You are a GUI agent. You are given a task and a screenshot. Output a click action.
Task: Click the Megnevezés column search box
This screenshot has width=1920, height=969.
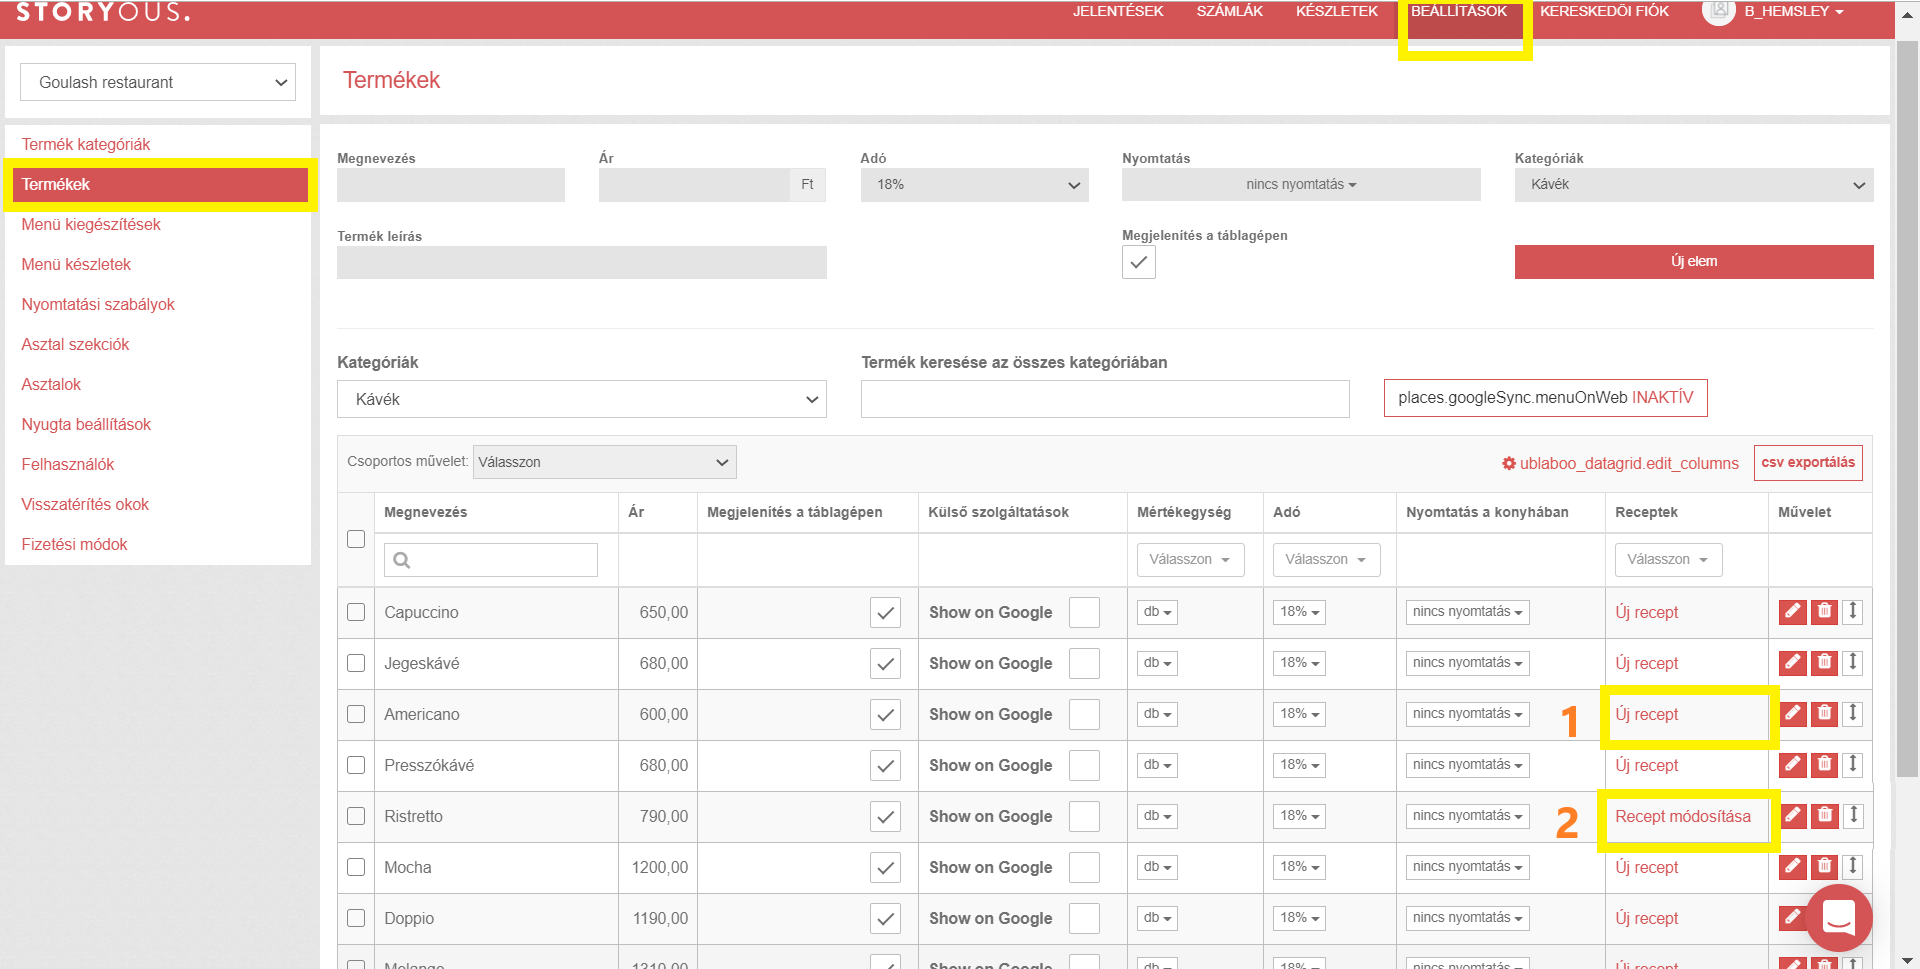point(491,560)
